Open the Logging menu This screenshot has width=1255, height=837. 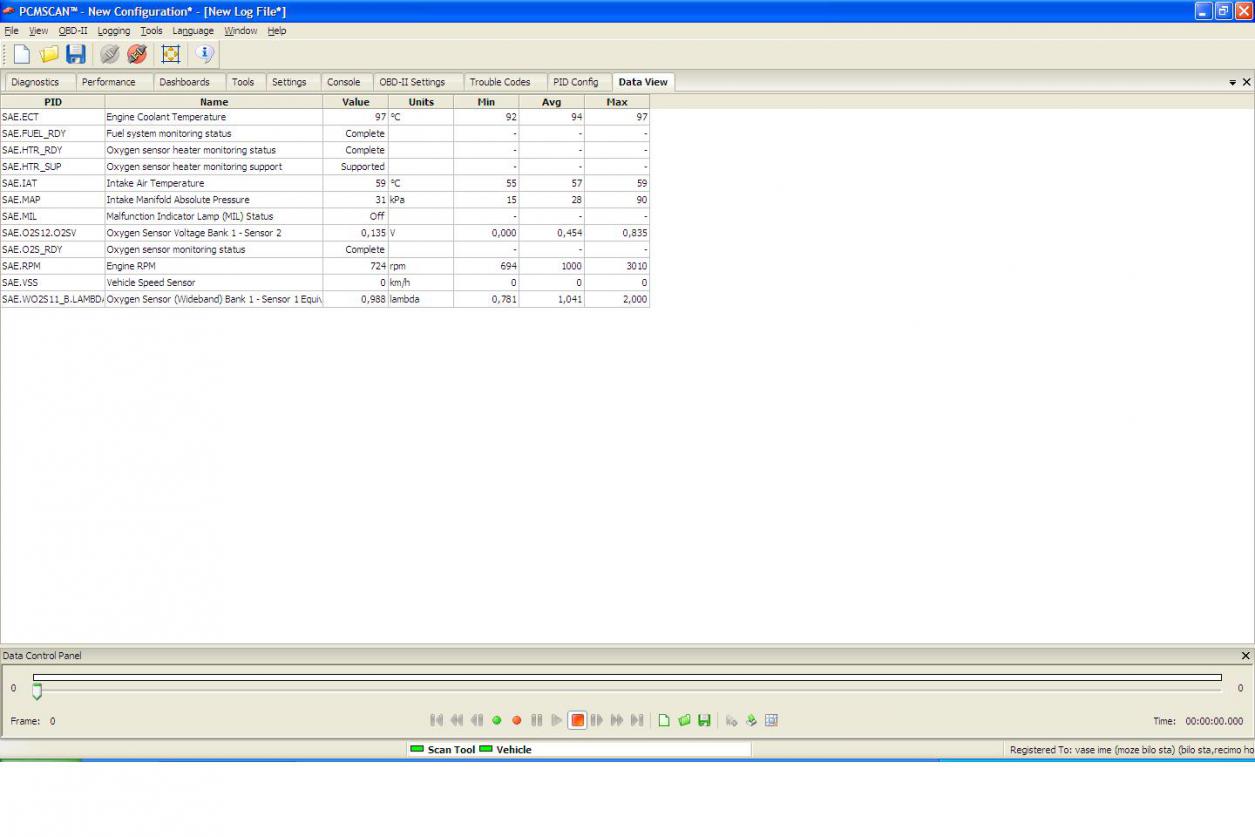(x=113, y=31)
